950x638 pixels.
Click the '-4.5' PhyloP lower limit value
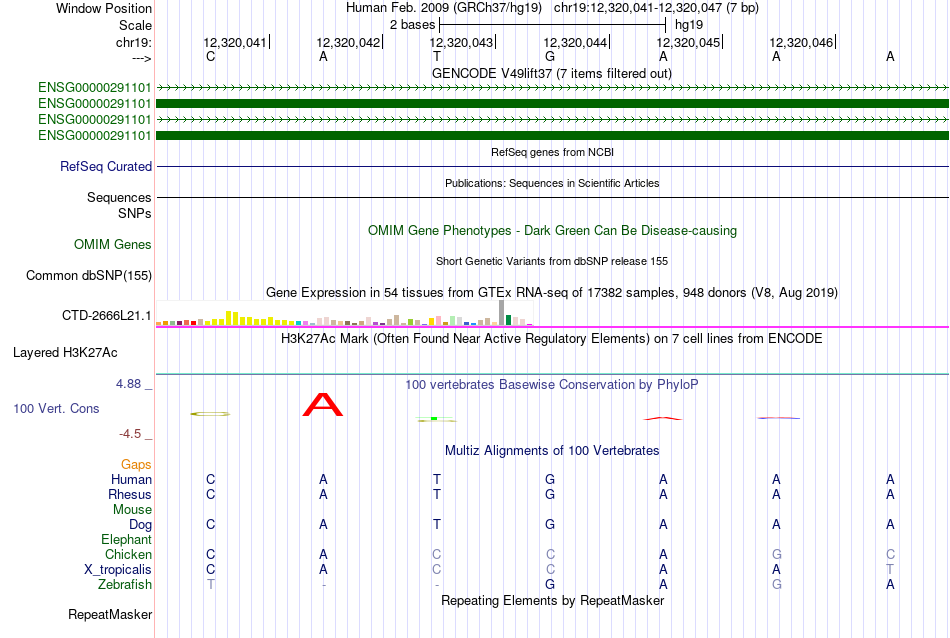[130, 434]
